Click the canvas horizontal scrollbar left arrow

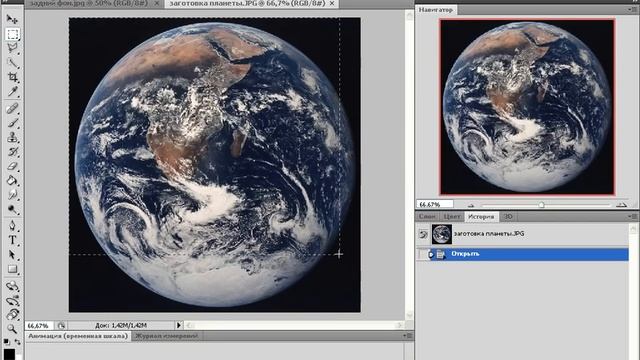click(189, 325)
